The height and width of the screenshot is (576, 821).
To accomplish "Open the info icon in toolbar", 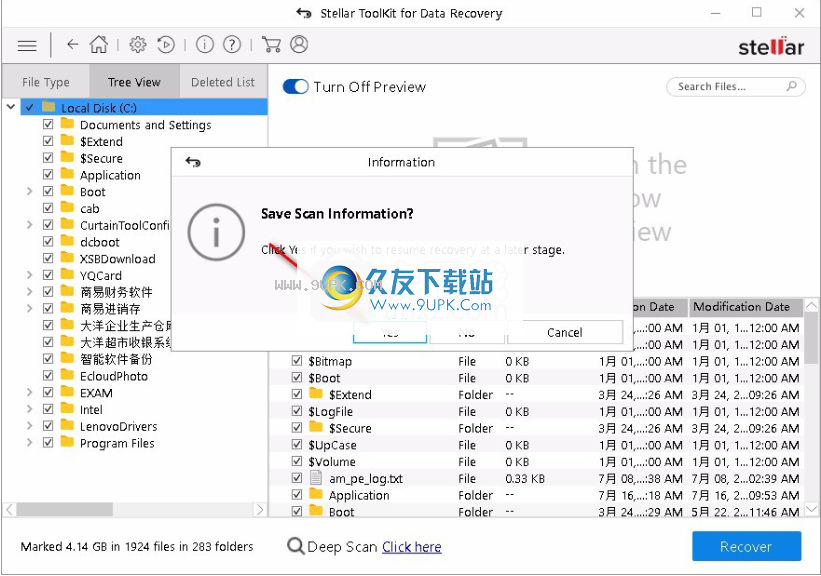I will 205,45.
